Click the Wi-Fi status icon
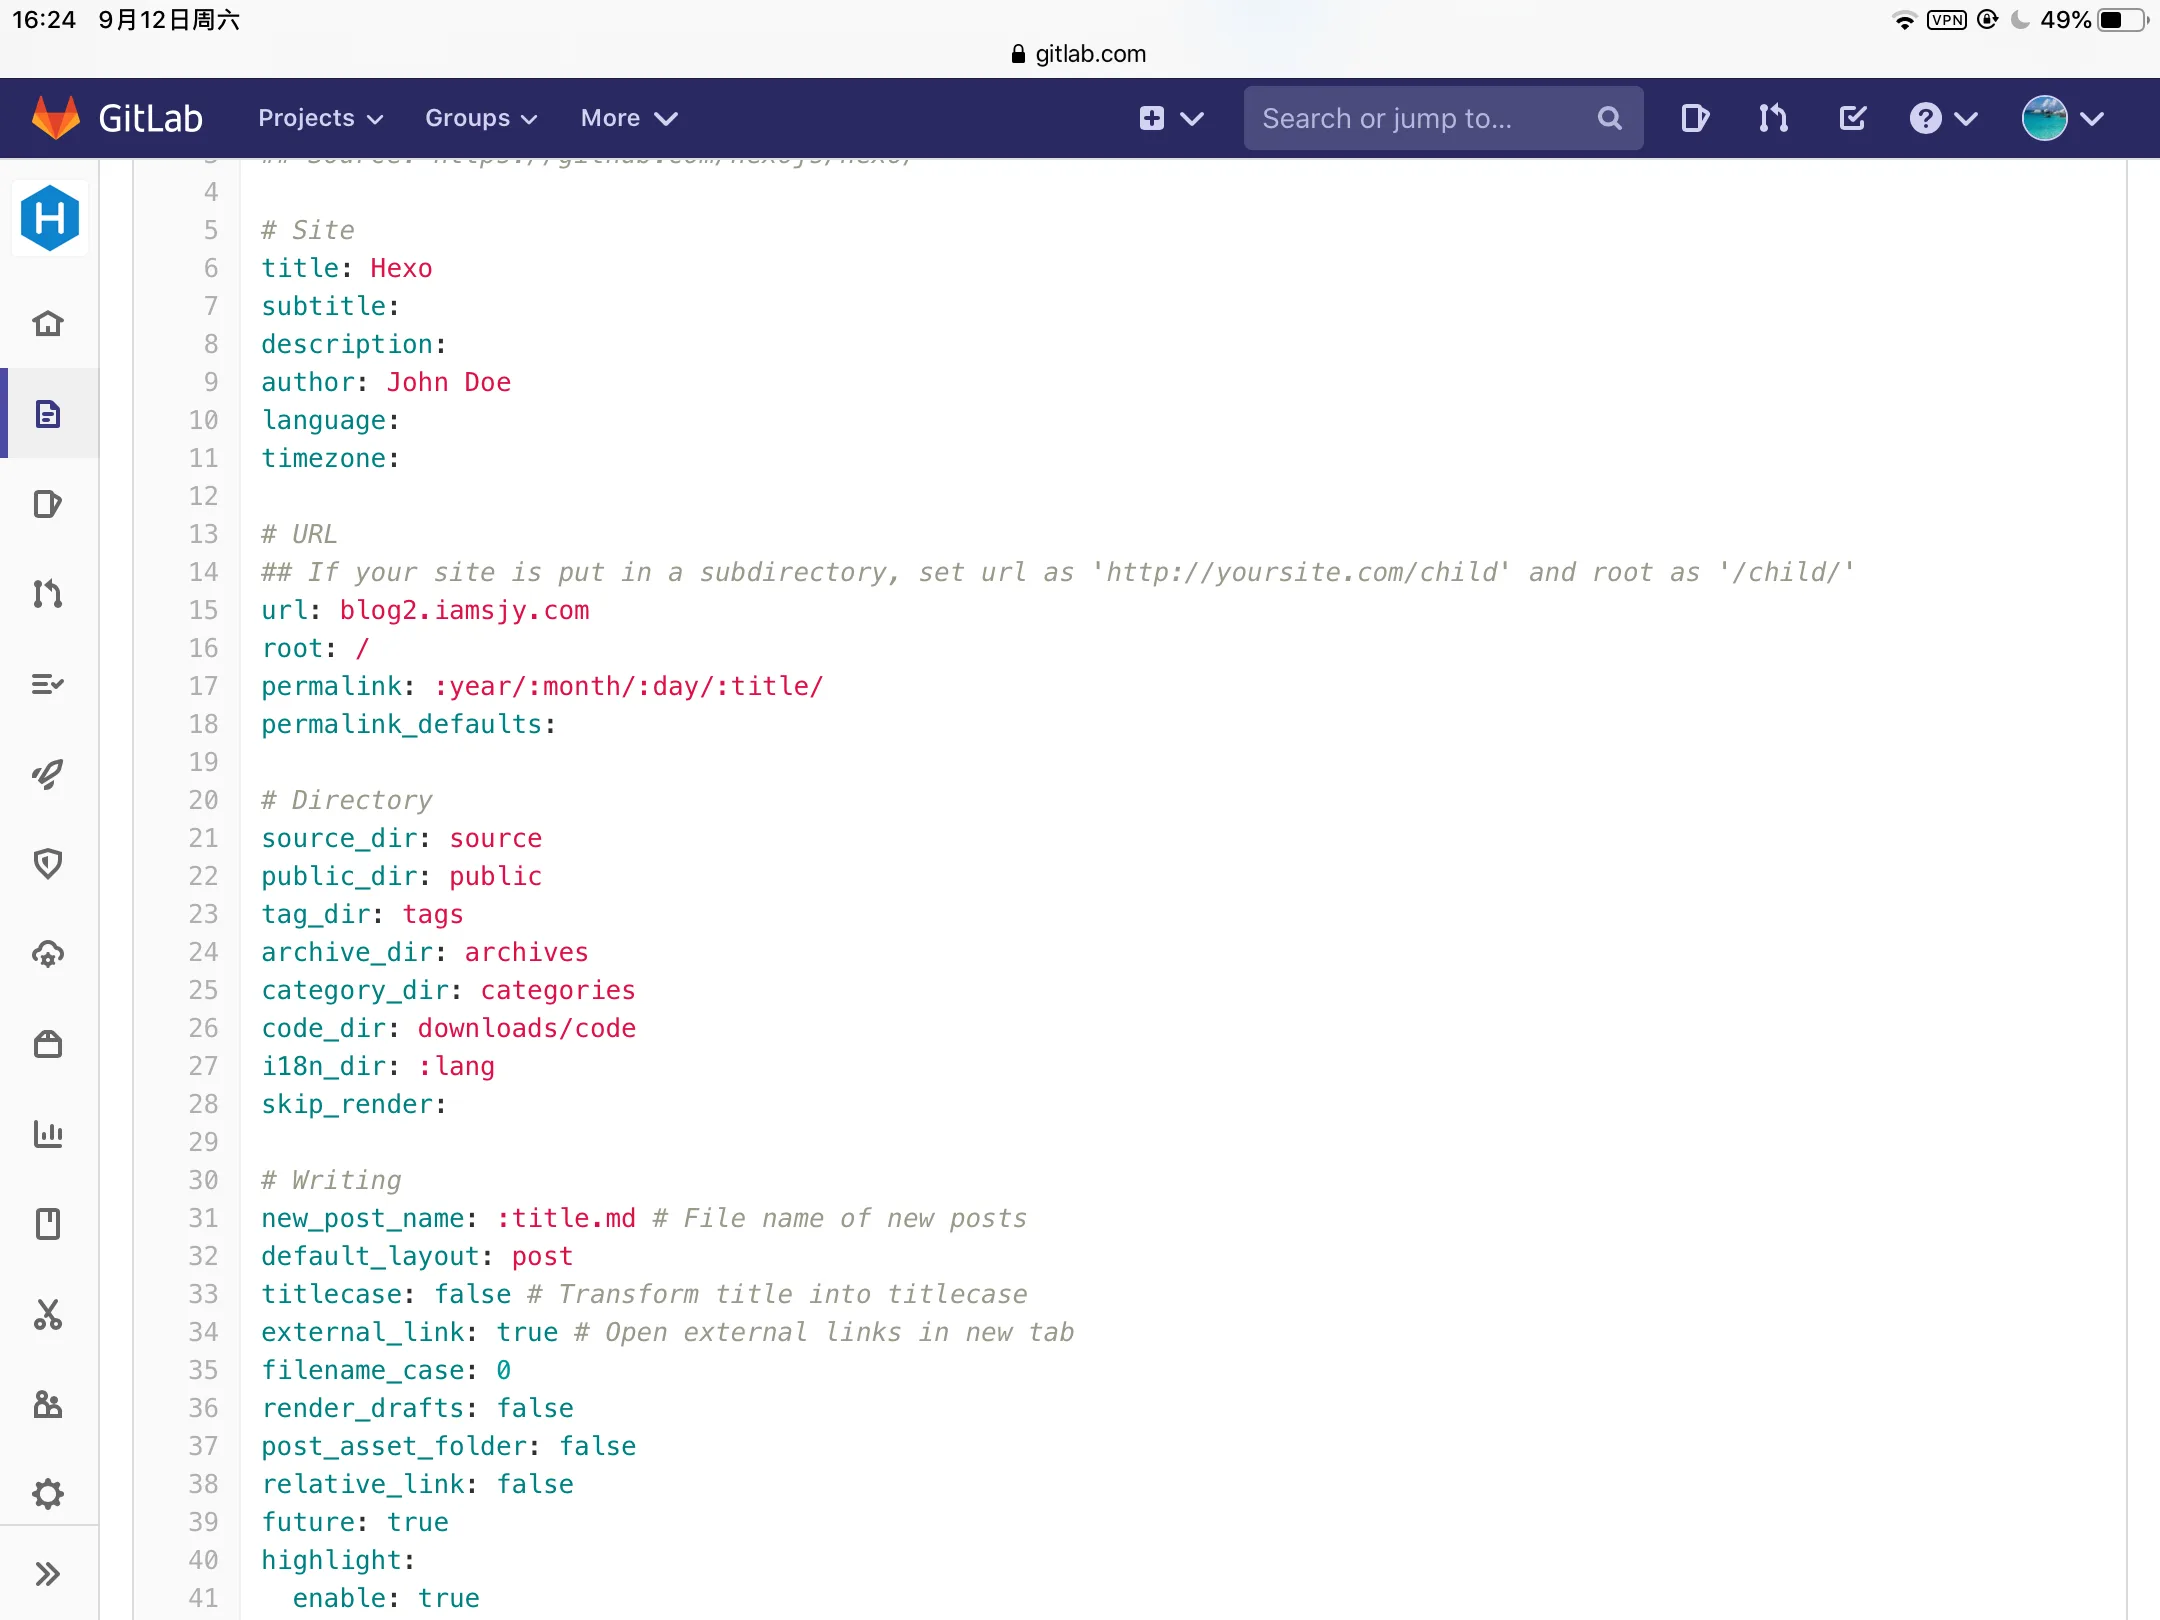 (1904, 20)
